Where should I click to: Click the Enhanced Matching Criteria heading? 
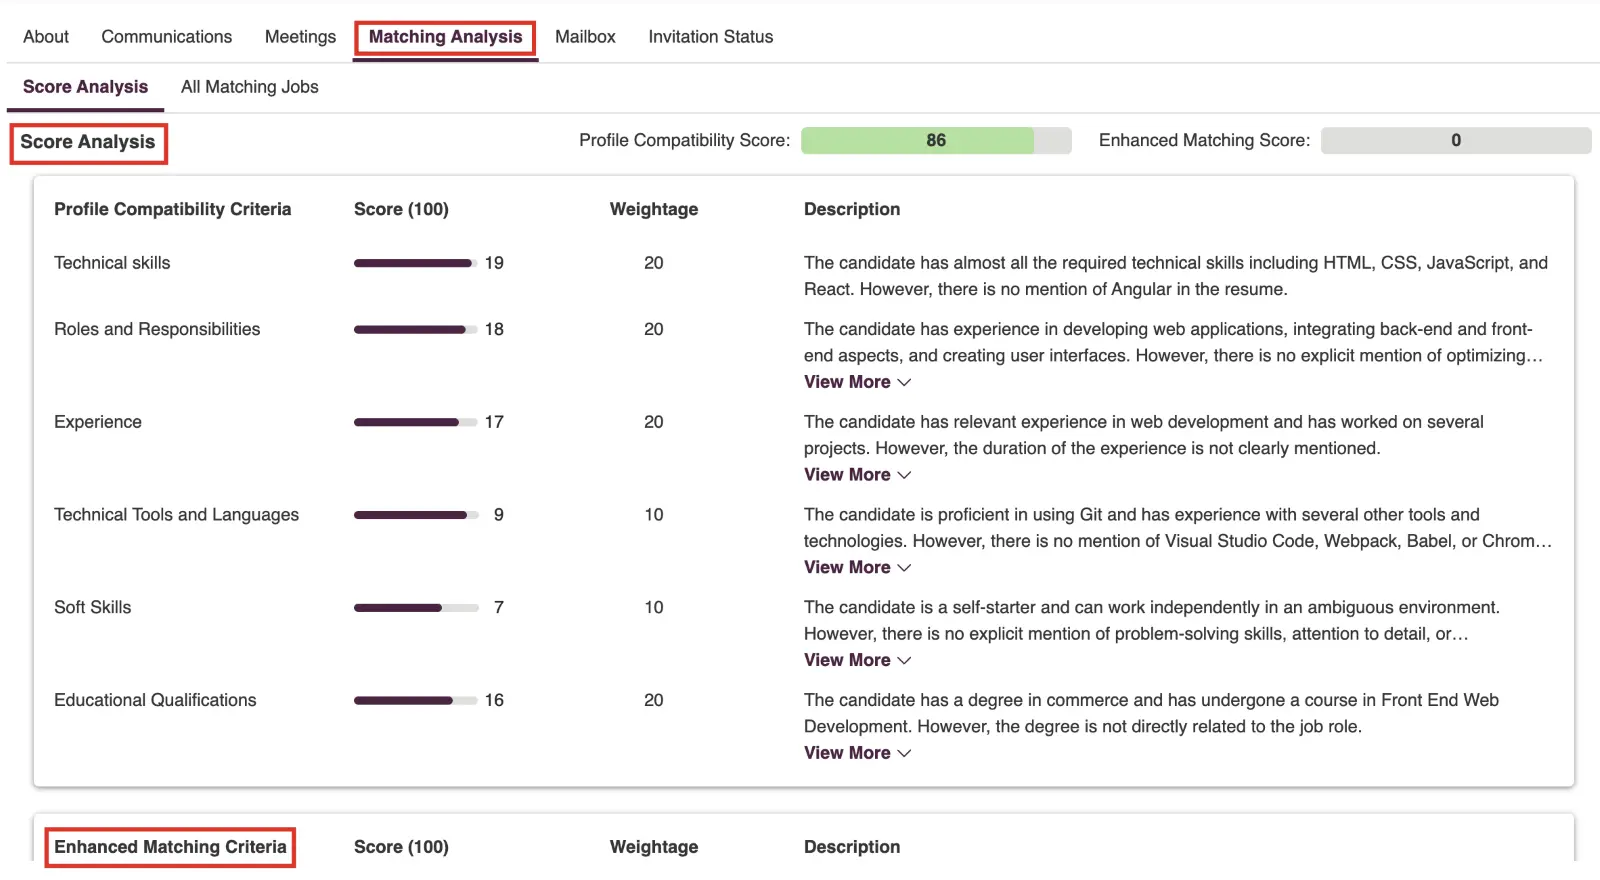tap(170, 847)
